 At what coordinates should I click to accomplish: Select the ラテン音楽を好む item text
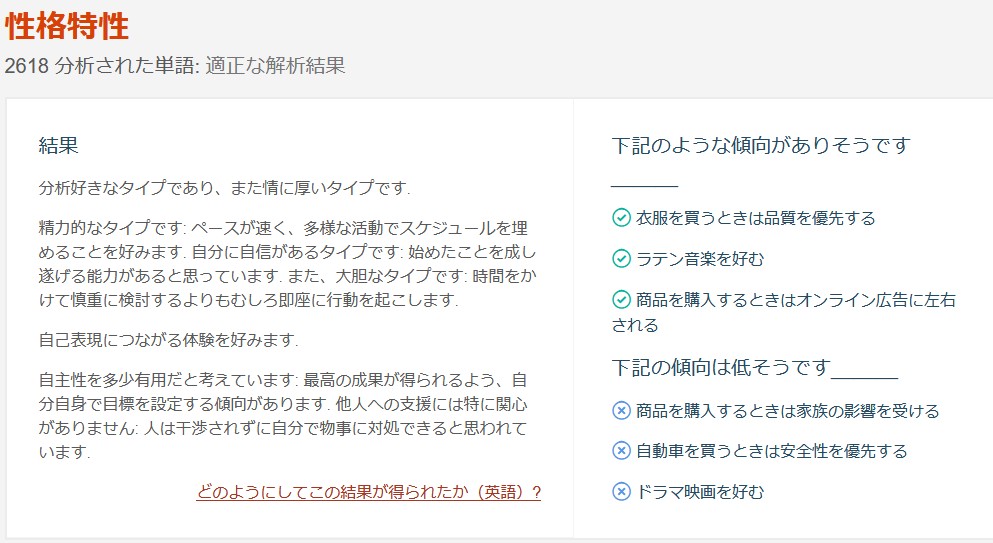700,259
